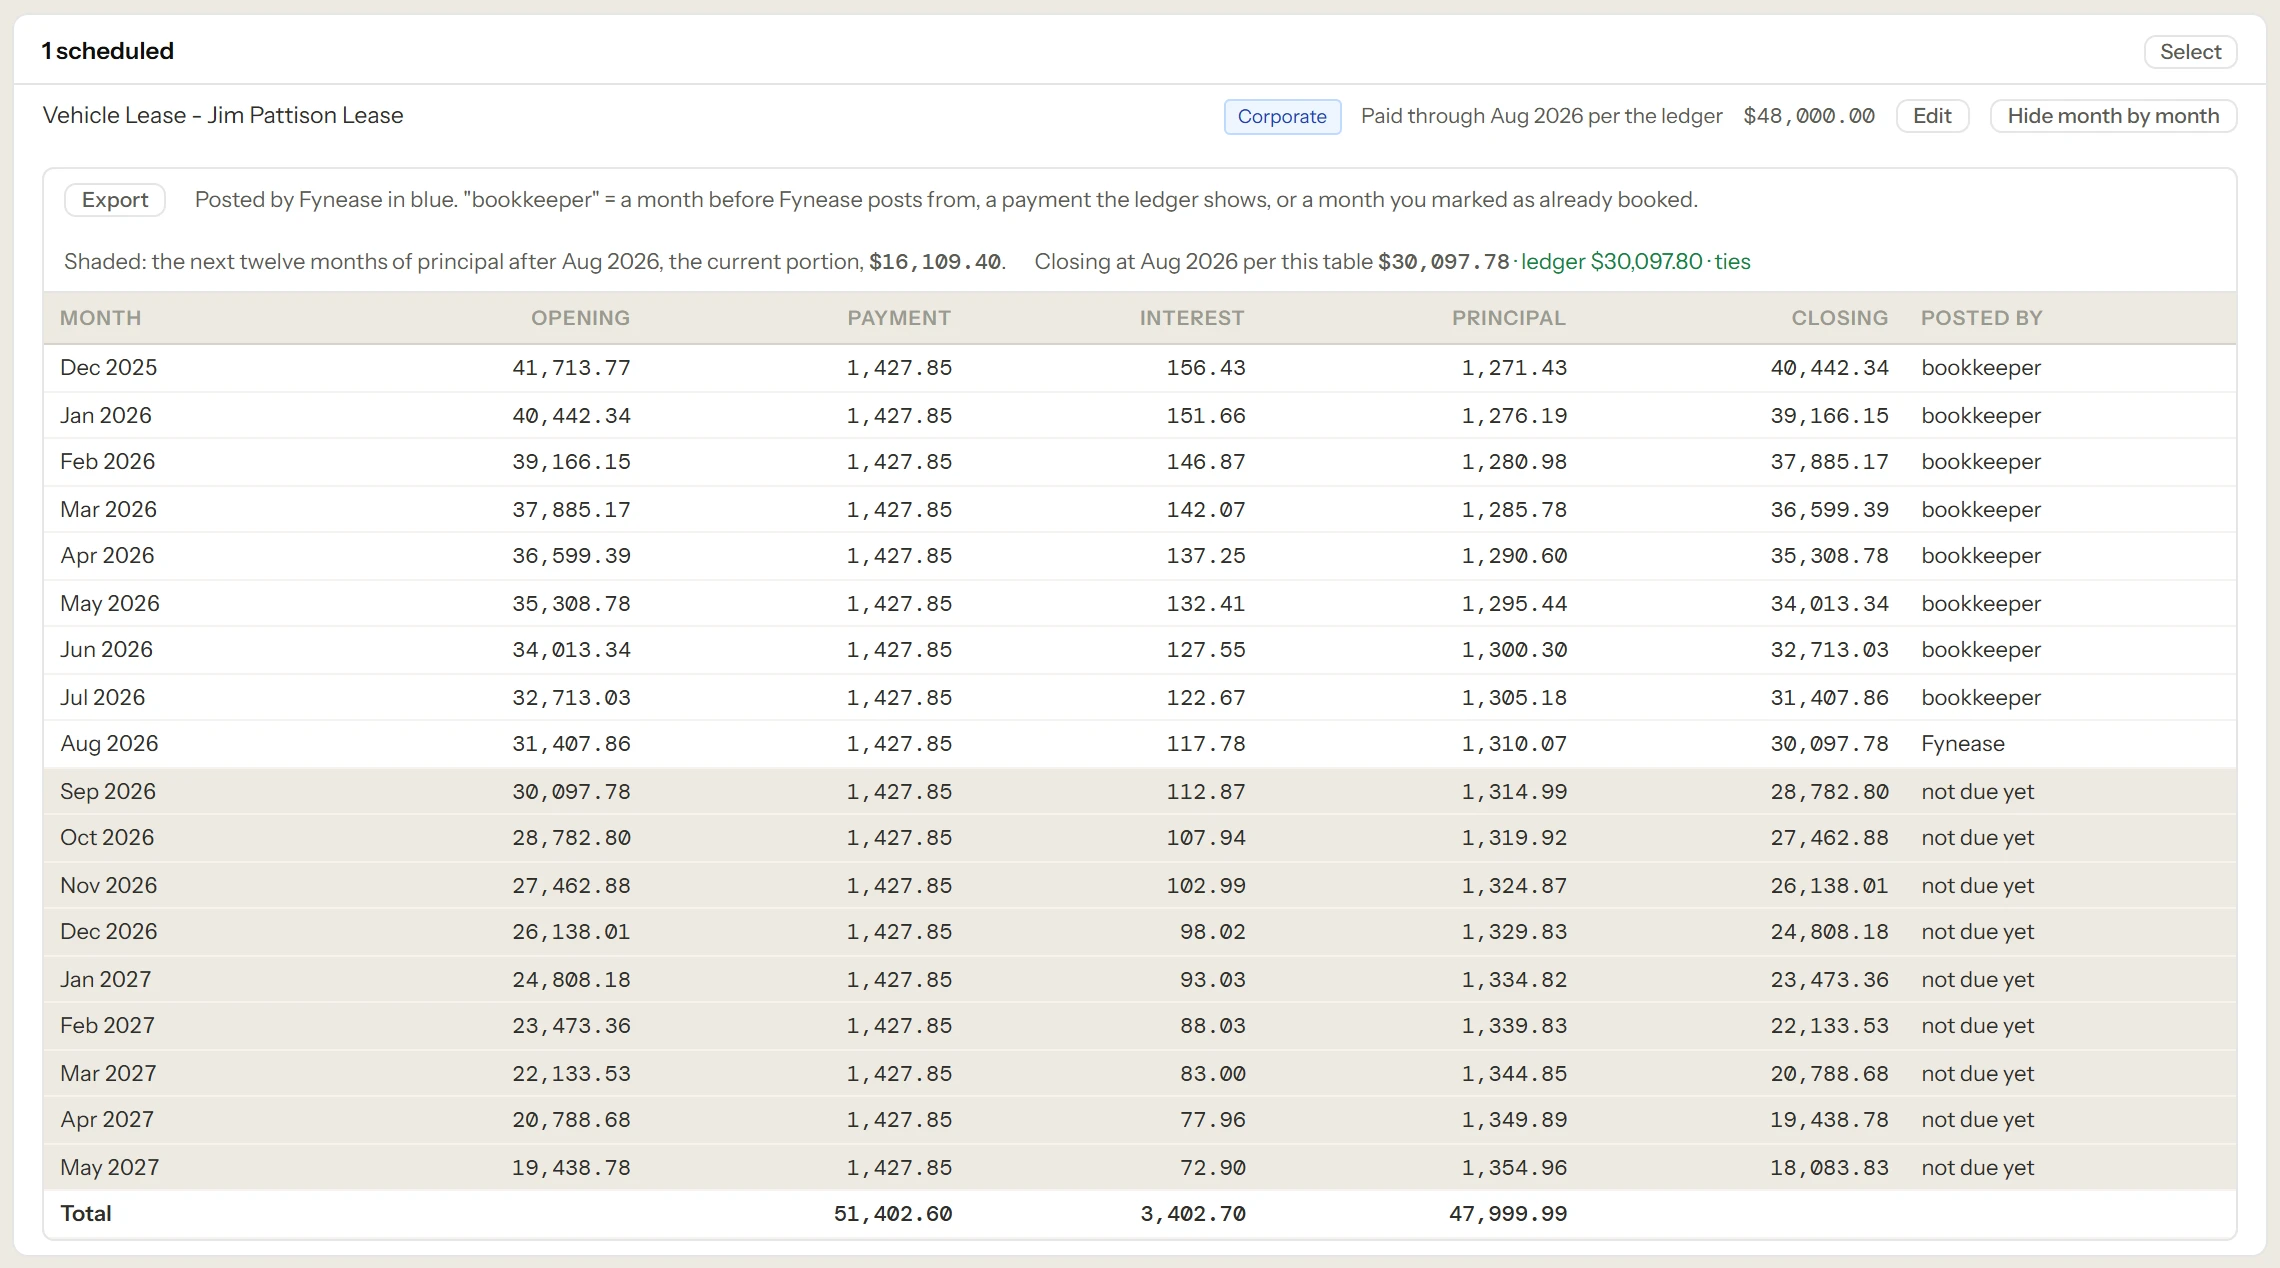
Task: Click interest 88.03 in Feb 2027 row
Action: (x=1213, y=1026)
